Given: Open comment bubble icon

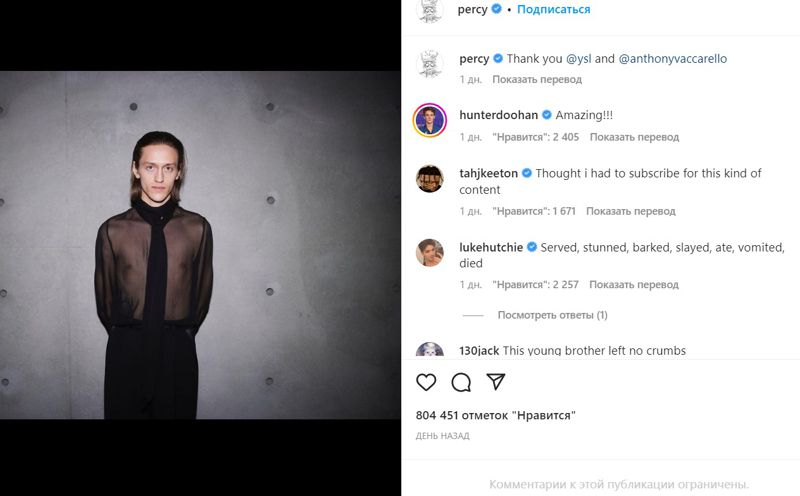Looking at the screenshot, I should click(461, 382).
